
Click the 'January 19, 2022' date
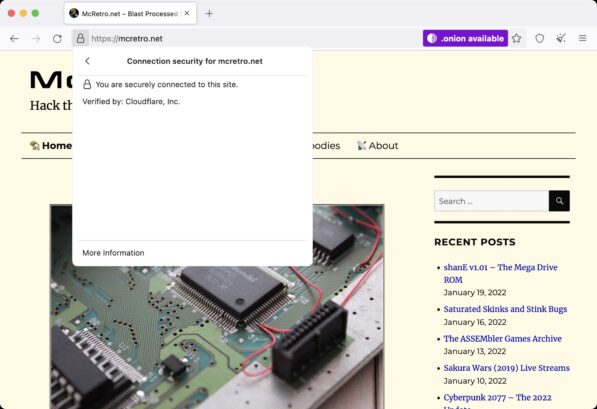(x=475, y=292)
